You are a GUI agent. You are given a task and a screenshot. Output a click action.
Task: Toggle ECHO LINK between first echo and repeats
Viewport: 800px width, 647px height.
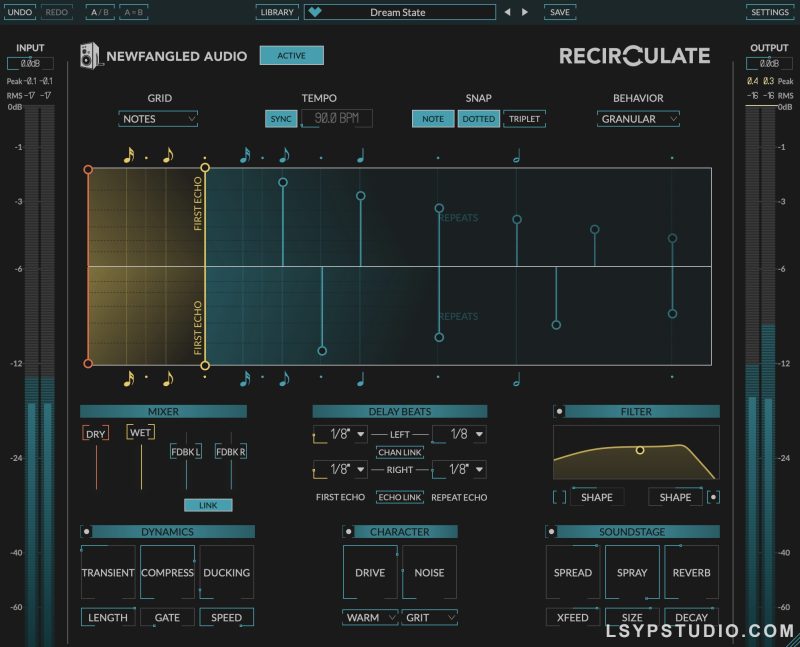[399, 496]
